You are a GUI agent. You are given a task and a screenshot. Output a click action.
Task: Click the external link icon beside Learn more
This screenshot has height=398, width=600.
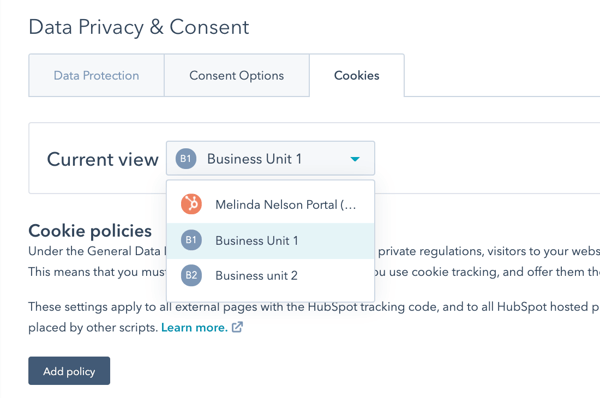tap(237, 327)
